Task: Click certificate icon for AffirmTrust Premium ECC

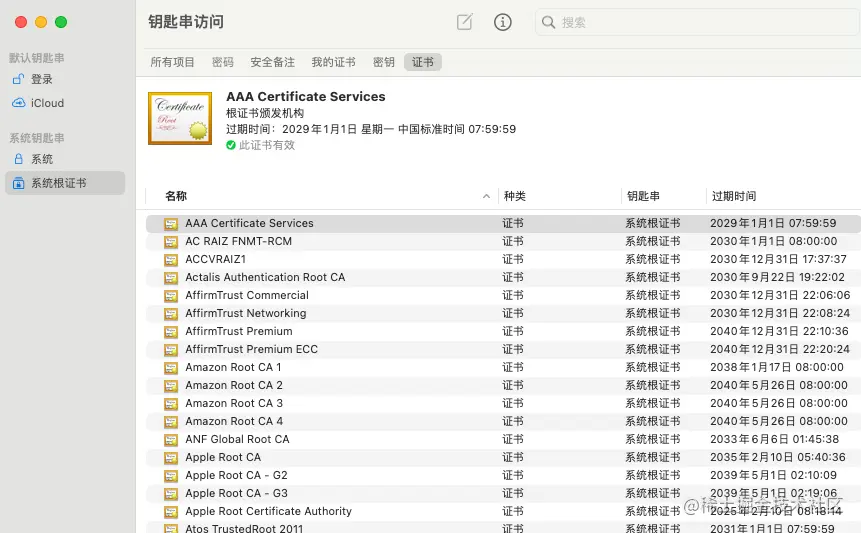Action: pyautogui.click(x=171, y=350)
